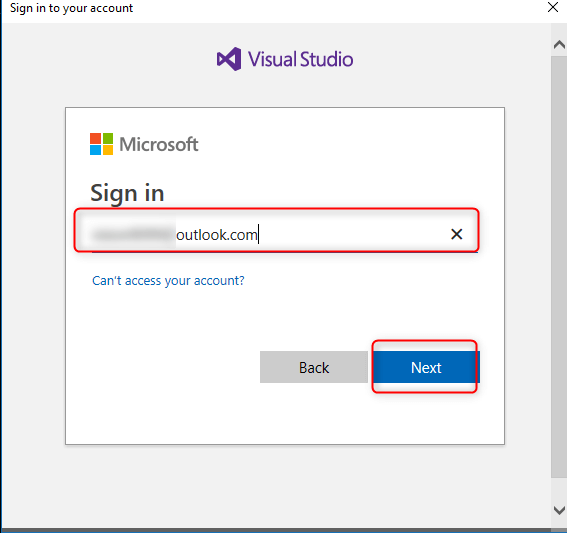
Task: Focus the email address input field
Action: tap(285, 234)
